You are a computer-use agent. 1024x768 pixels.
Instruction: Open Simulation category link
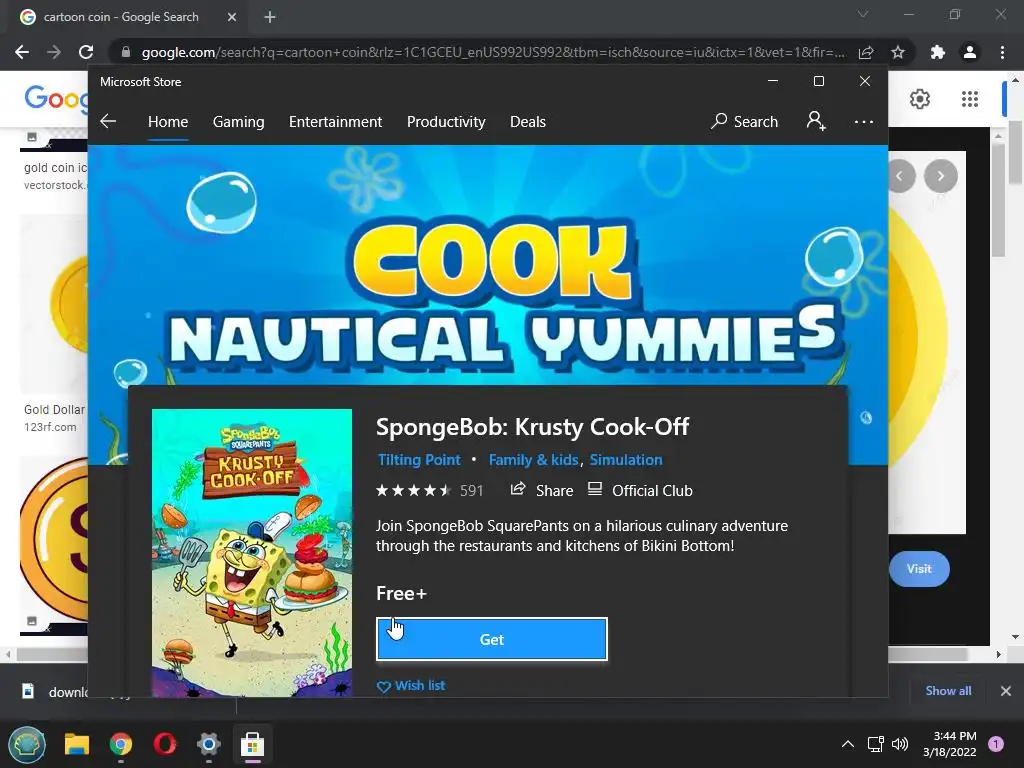point(626,460)
